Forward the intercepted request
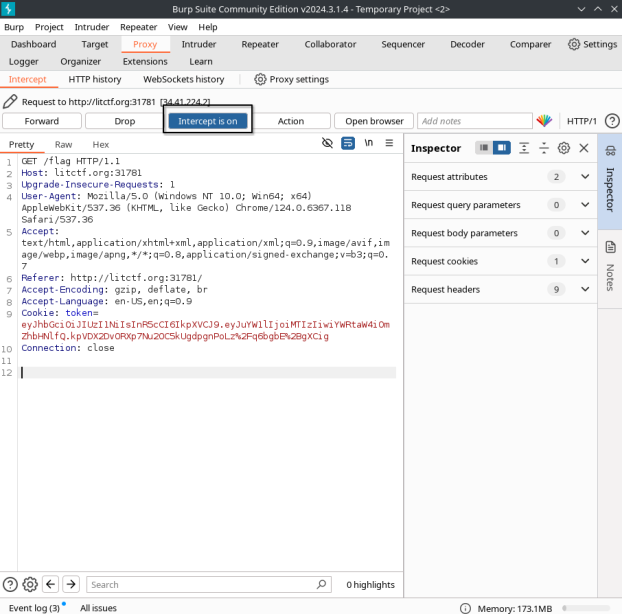The height and width of the screenshot is (614, 622). [42, 121]
